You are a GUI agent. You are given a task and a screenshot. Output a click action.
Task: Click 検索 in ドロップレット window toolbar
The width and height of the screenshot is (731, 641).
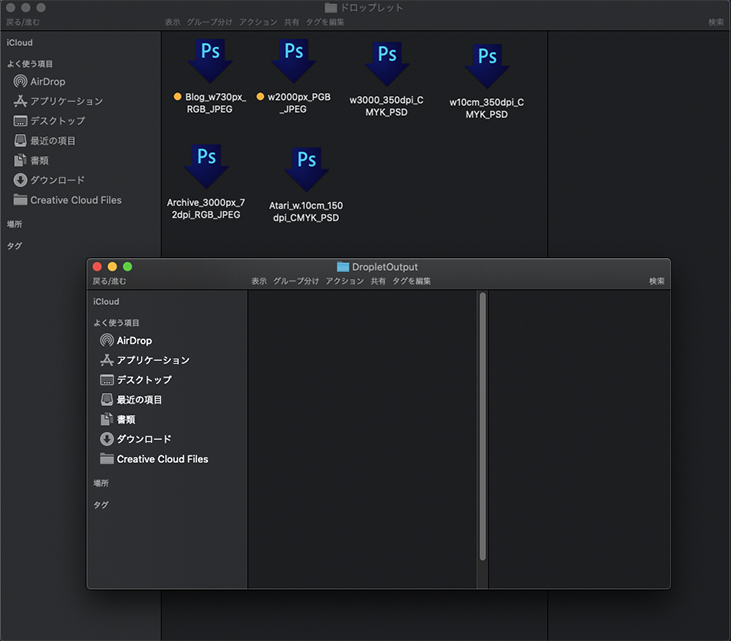tap(716, 22)
